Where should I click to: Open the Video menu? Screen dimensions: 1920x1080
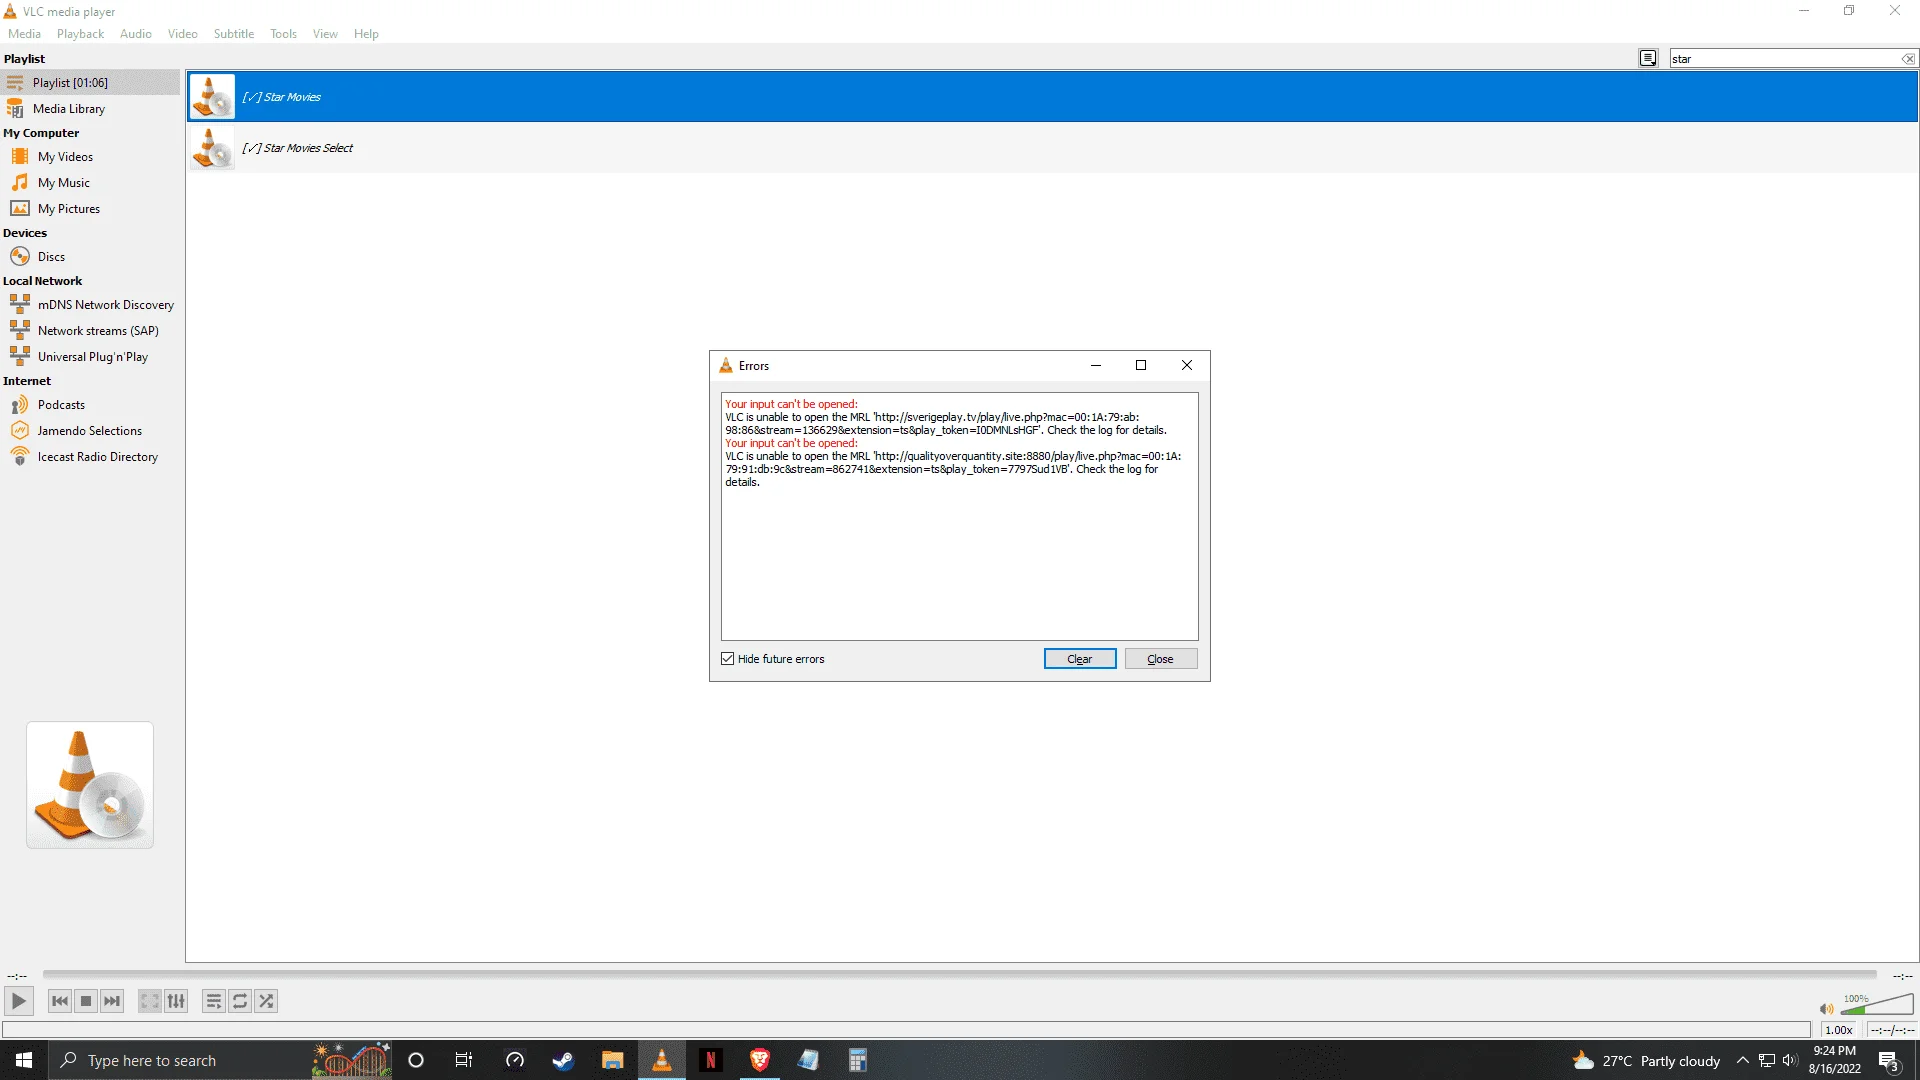click(x=183, y=34)
